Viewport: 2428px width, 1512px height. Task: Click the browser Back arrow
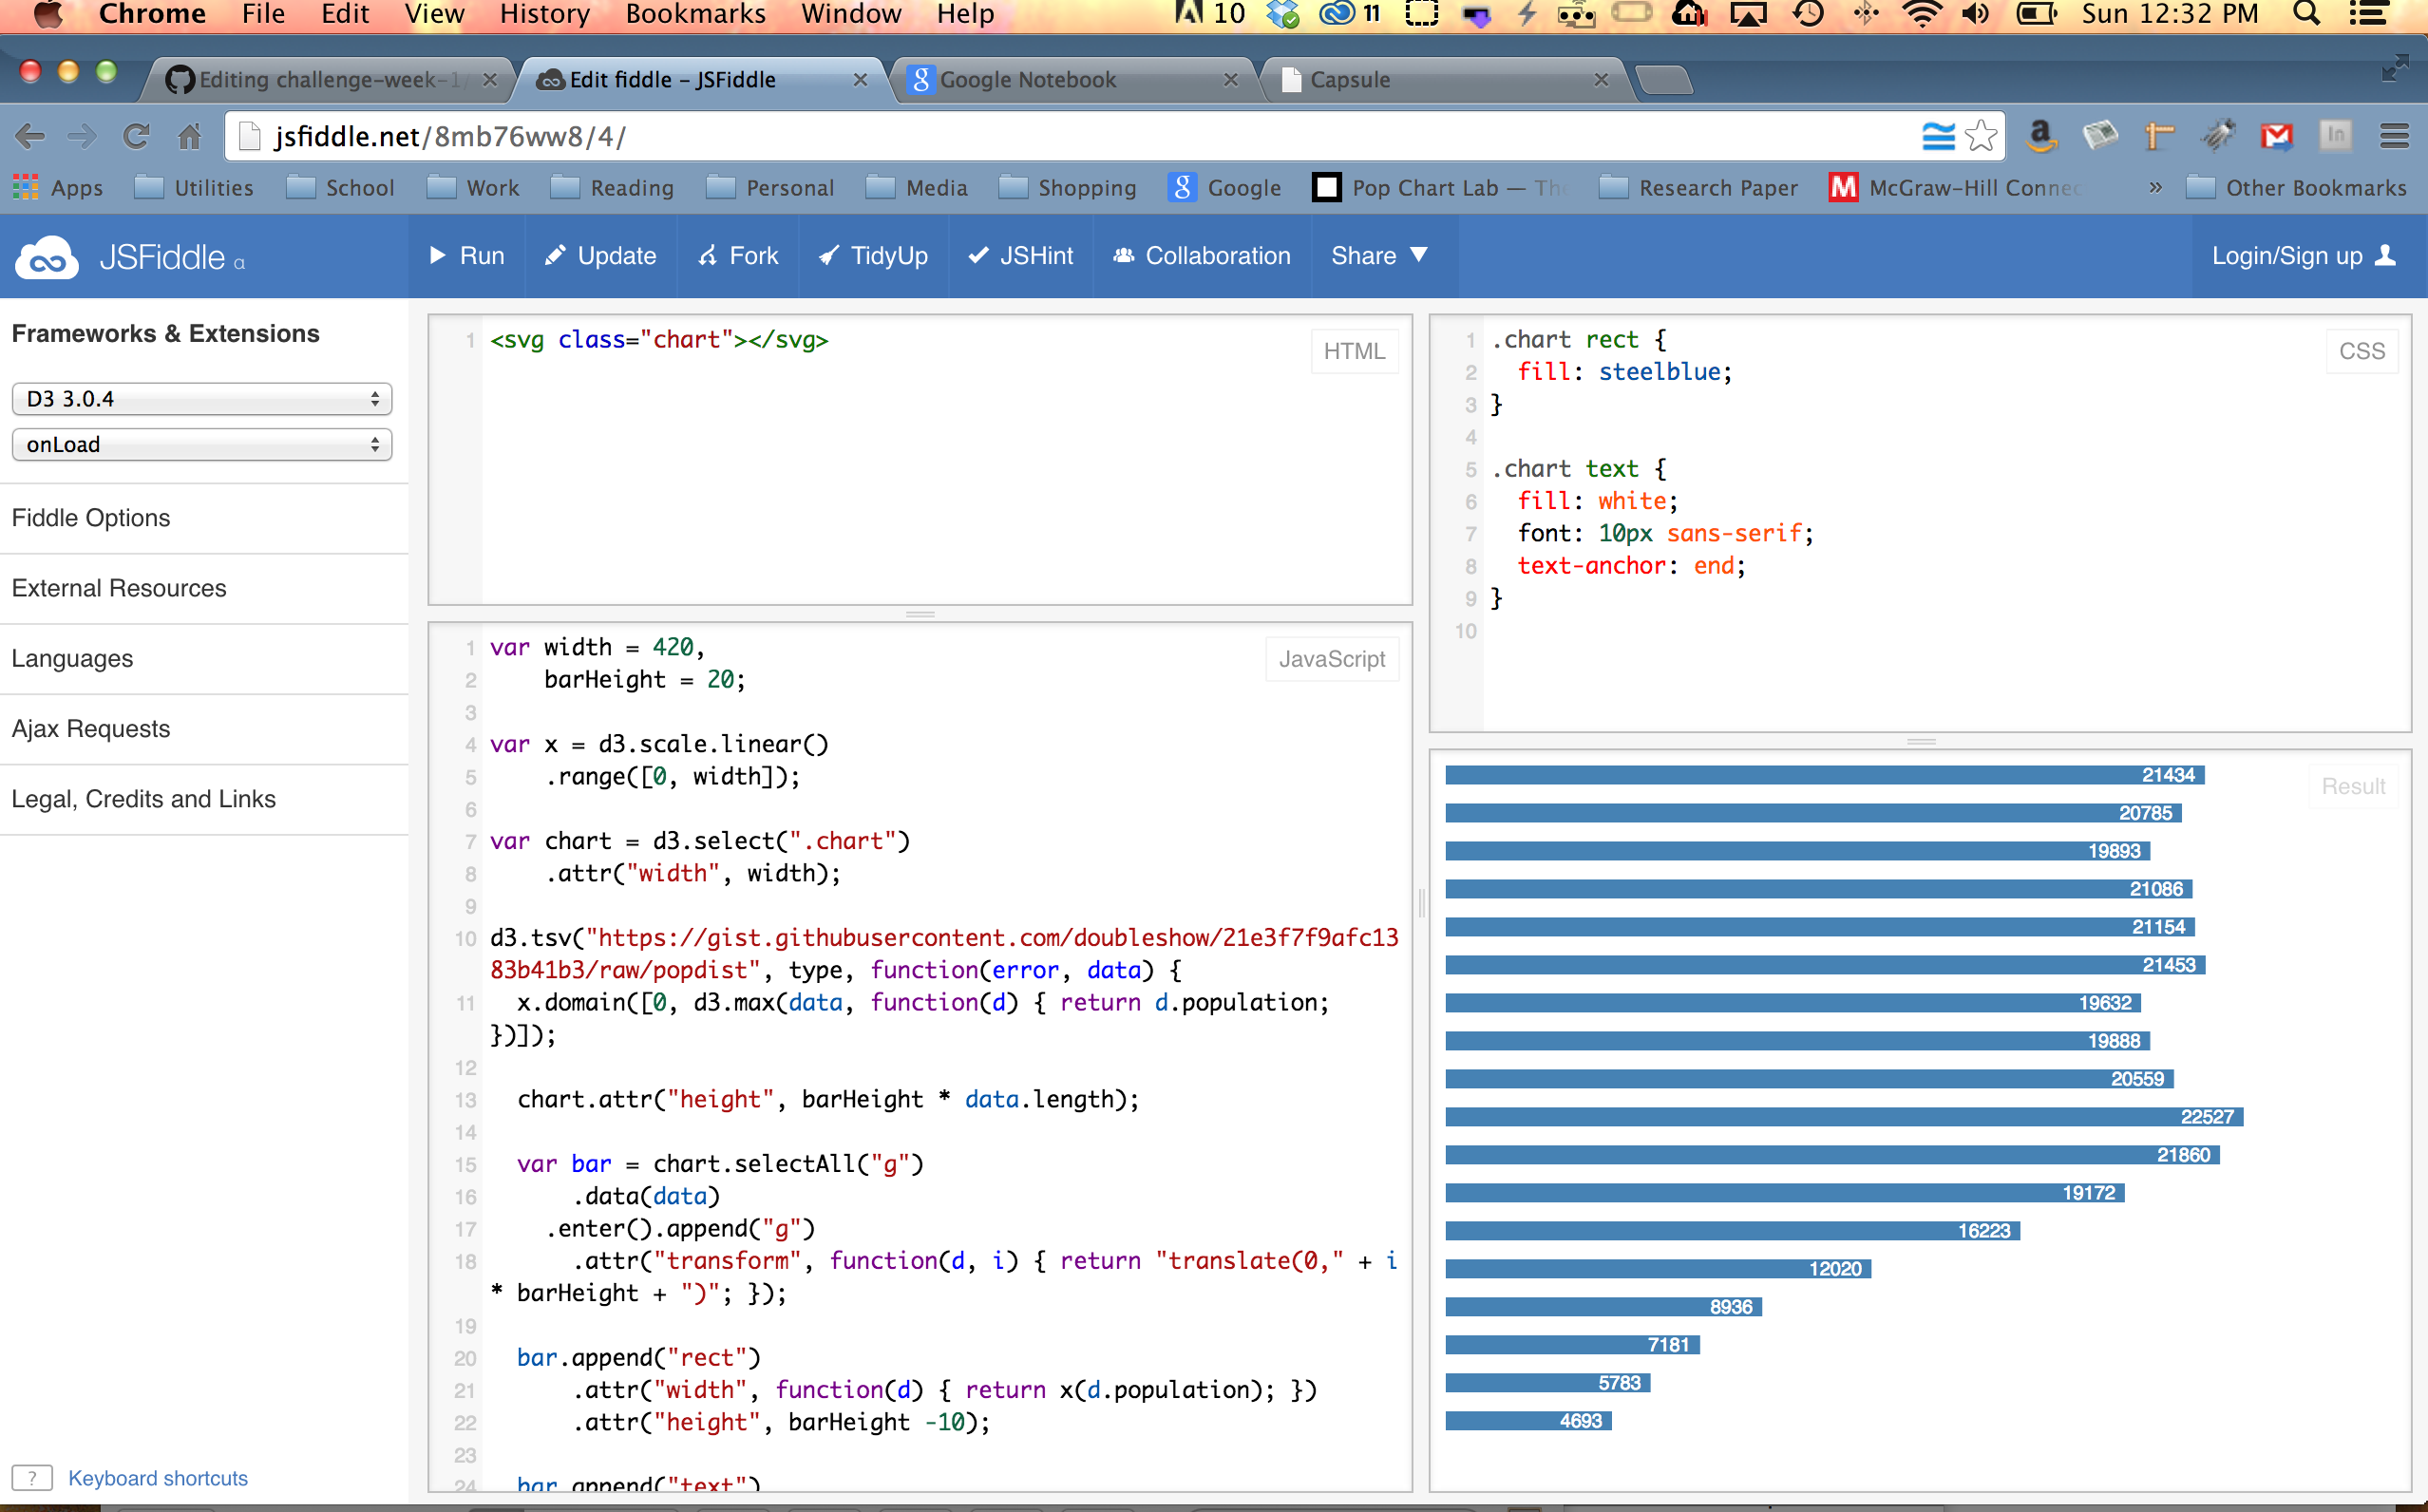30,136
